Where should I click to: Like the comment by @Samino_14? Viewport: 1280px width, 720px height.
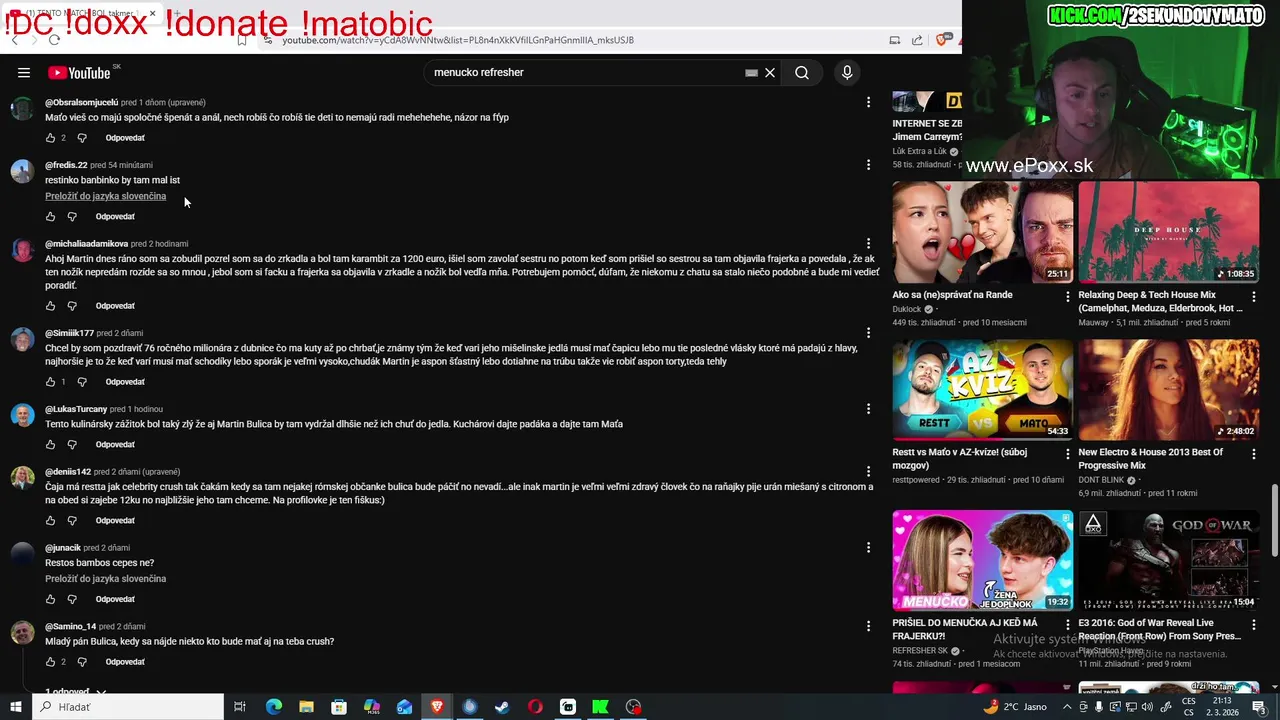click(50, 662)
